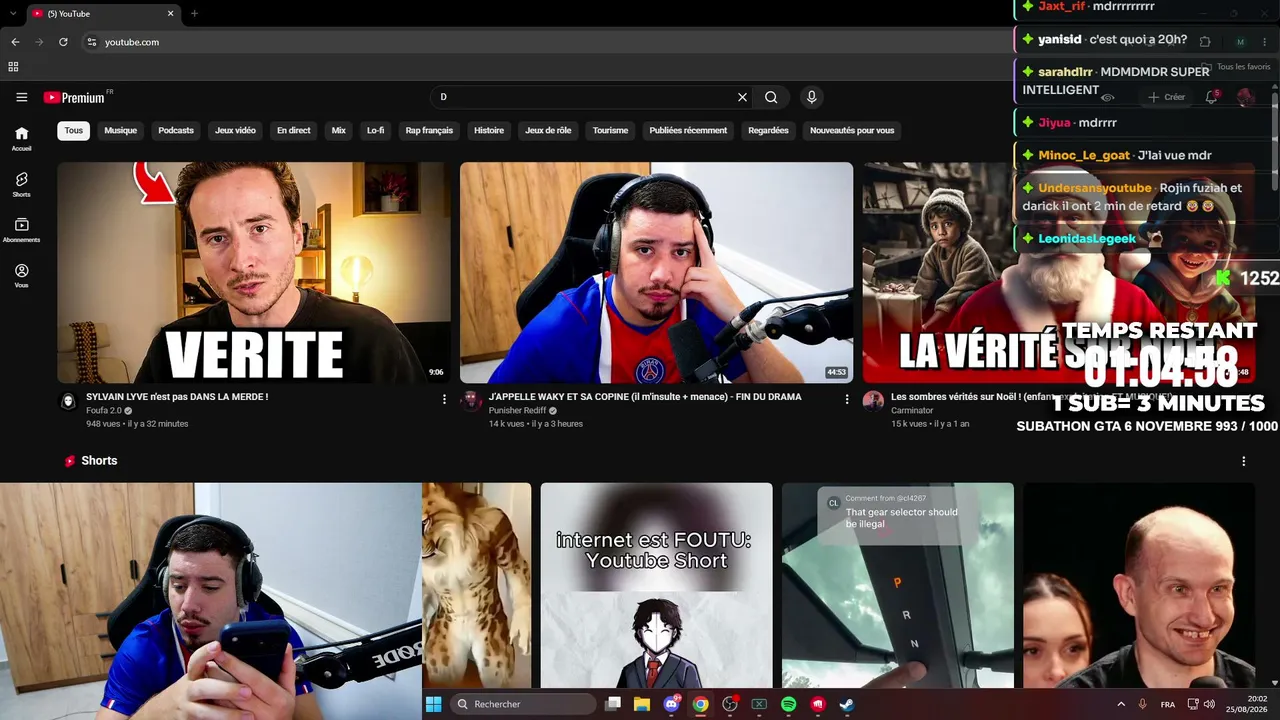Screen dimensions: 1280x720
Task: Clear the YouTube search box
Action: [742, 97]
